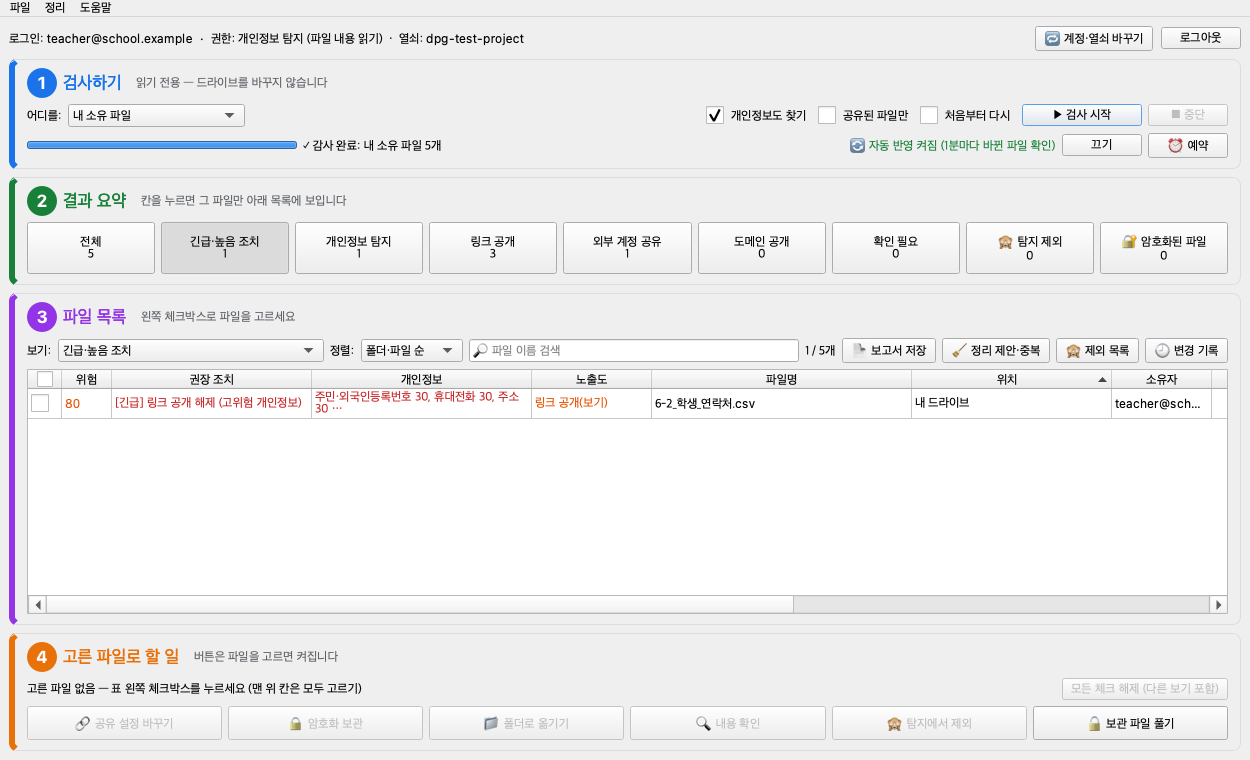This screenshot has height=760, width=1250.
Task: Select the 링크 공개 summary tile
Action: pos(493,248)
